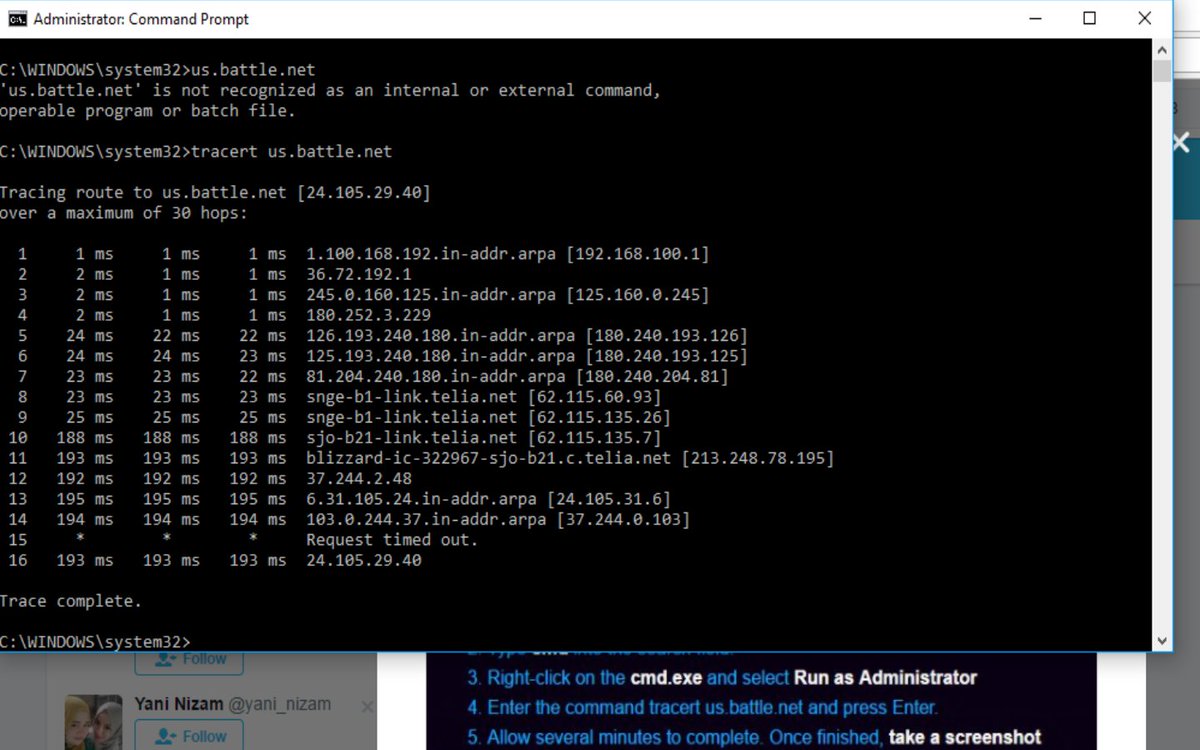Image resolution: width=1200 pixels, height=750 pixels.
Task: Click the 'Request timed out.' line
Action: pyautogui.click(x=392, y=540)
